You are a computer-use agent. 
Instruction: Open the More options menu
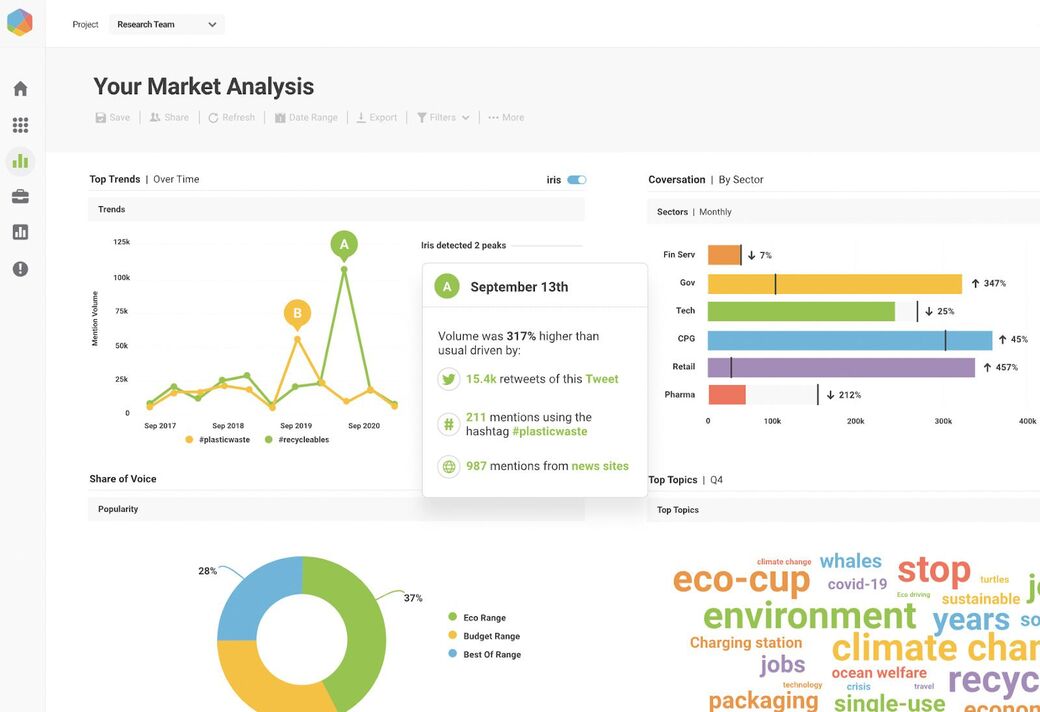pyautogui.click(x=506, y=117)
